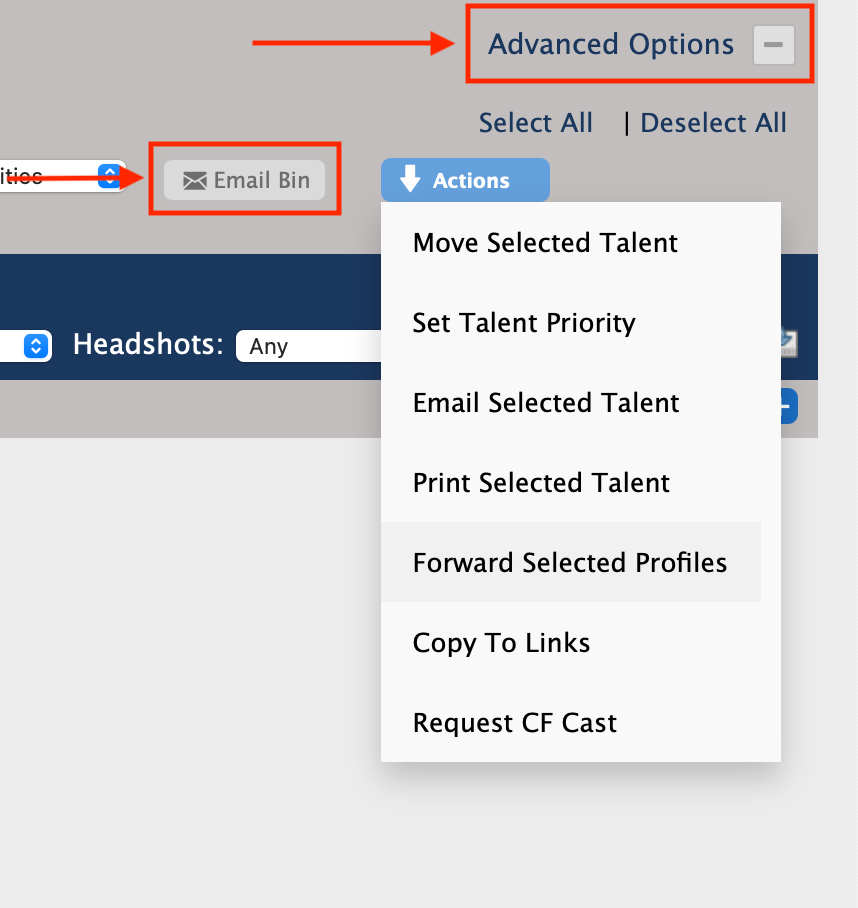Open the dropdown ending in "ities"
Viewport: 858px width, 908px height.
click(x=63, y=176)
